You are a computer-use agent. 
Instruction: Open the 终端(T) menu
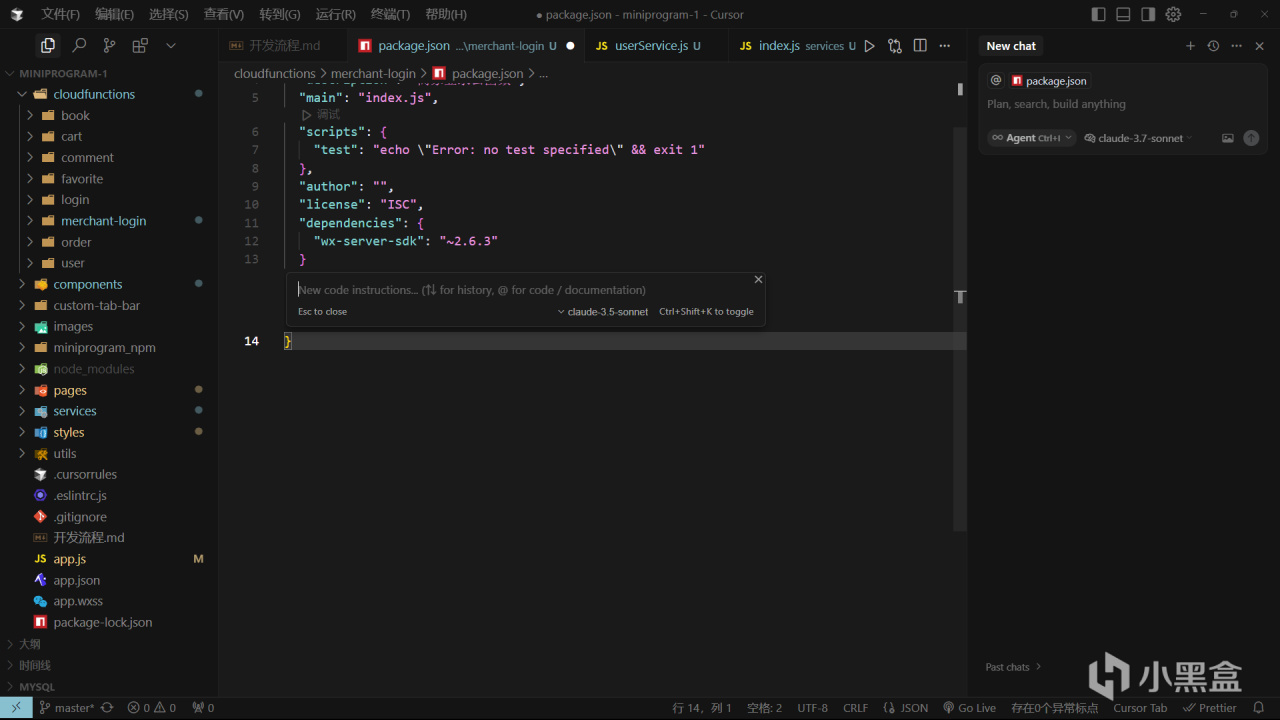click(x=390, y=14)
